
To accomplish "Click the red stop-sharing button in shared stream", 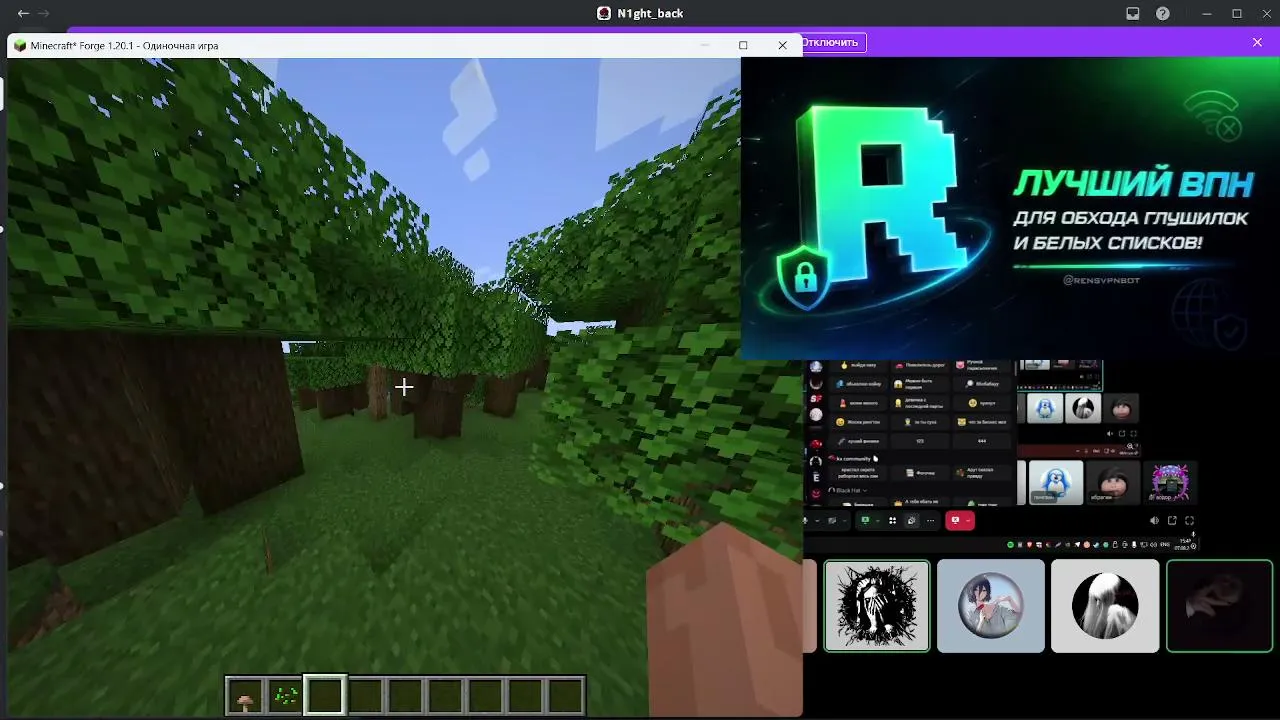I will click(x=959, y=520).
